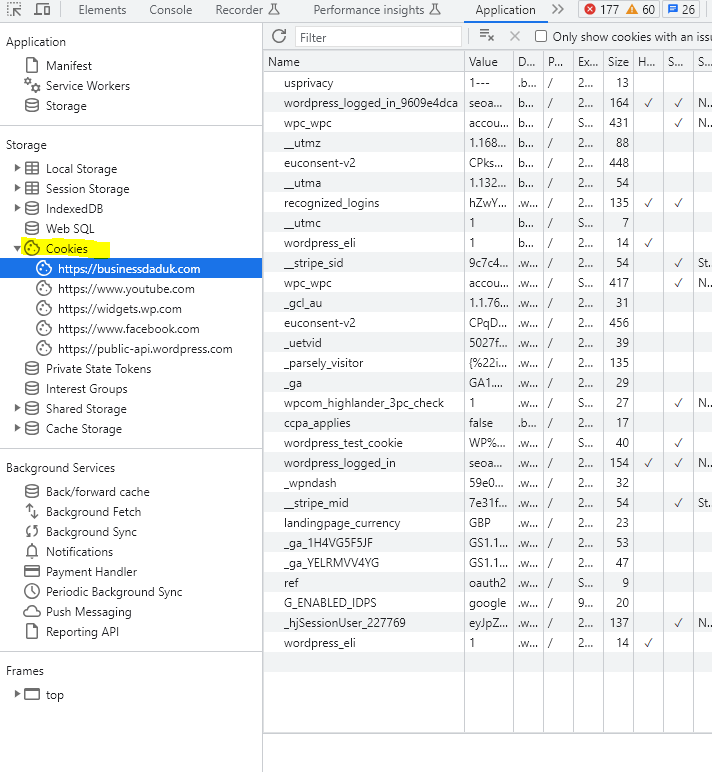Show more DevTools tabs via the chevron
The image size is (712, 772).
(558, 10)
